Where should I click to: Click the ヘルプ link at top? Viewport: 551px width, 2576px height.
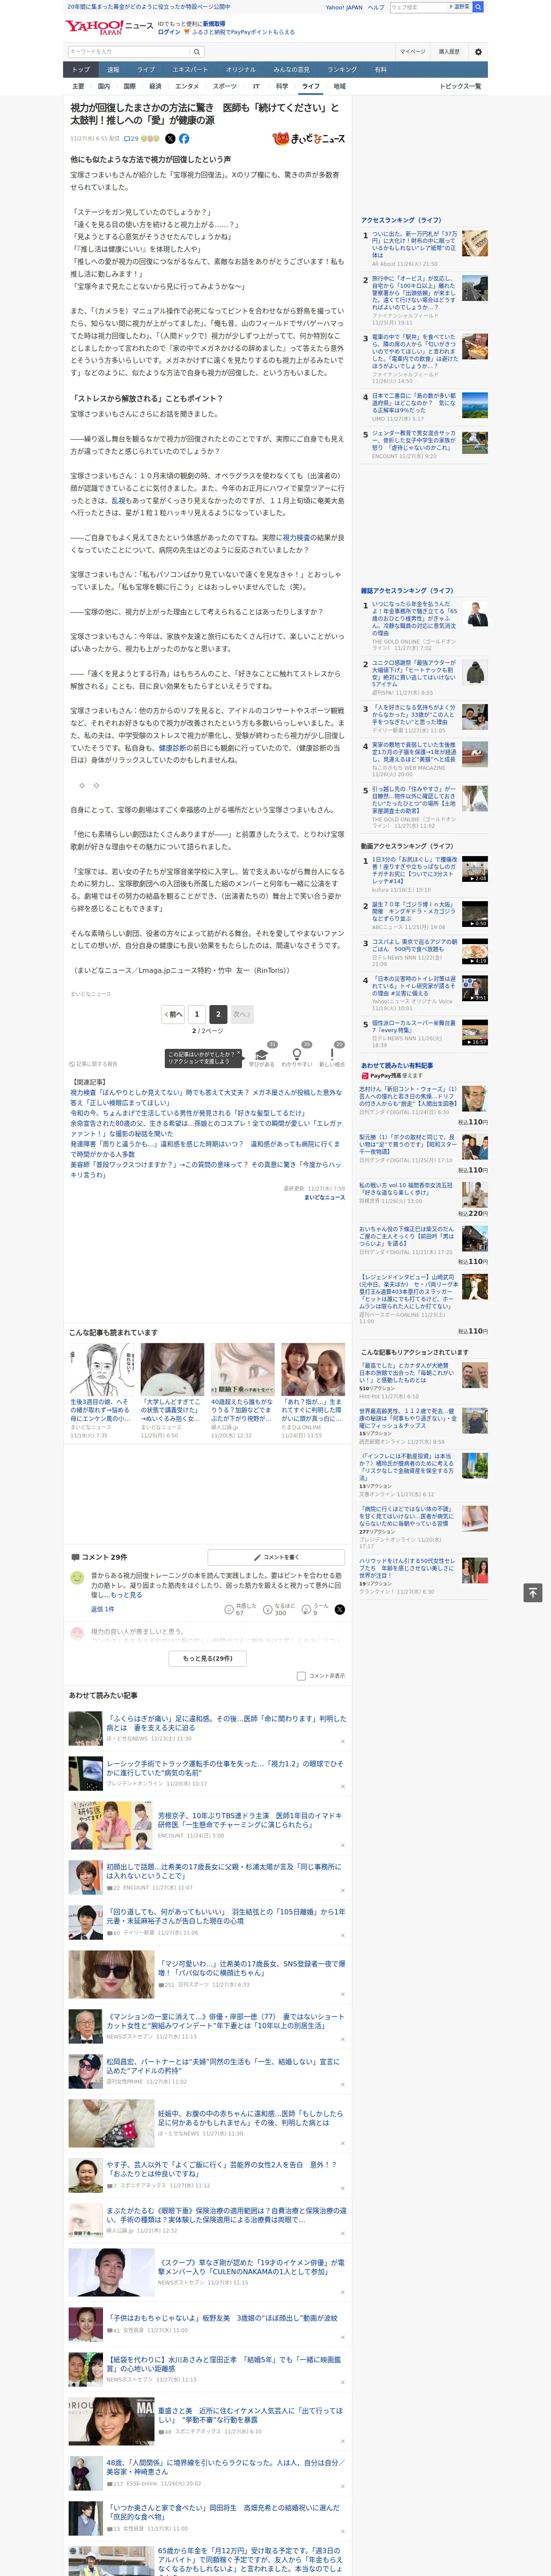pyautogui.click(x=375, y=7)
